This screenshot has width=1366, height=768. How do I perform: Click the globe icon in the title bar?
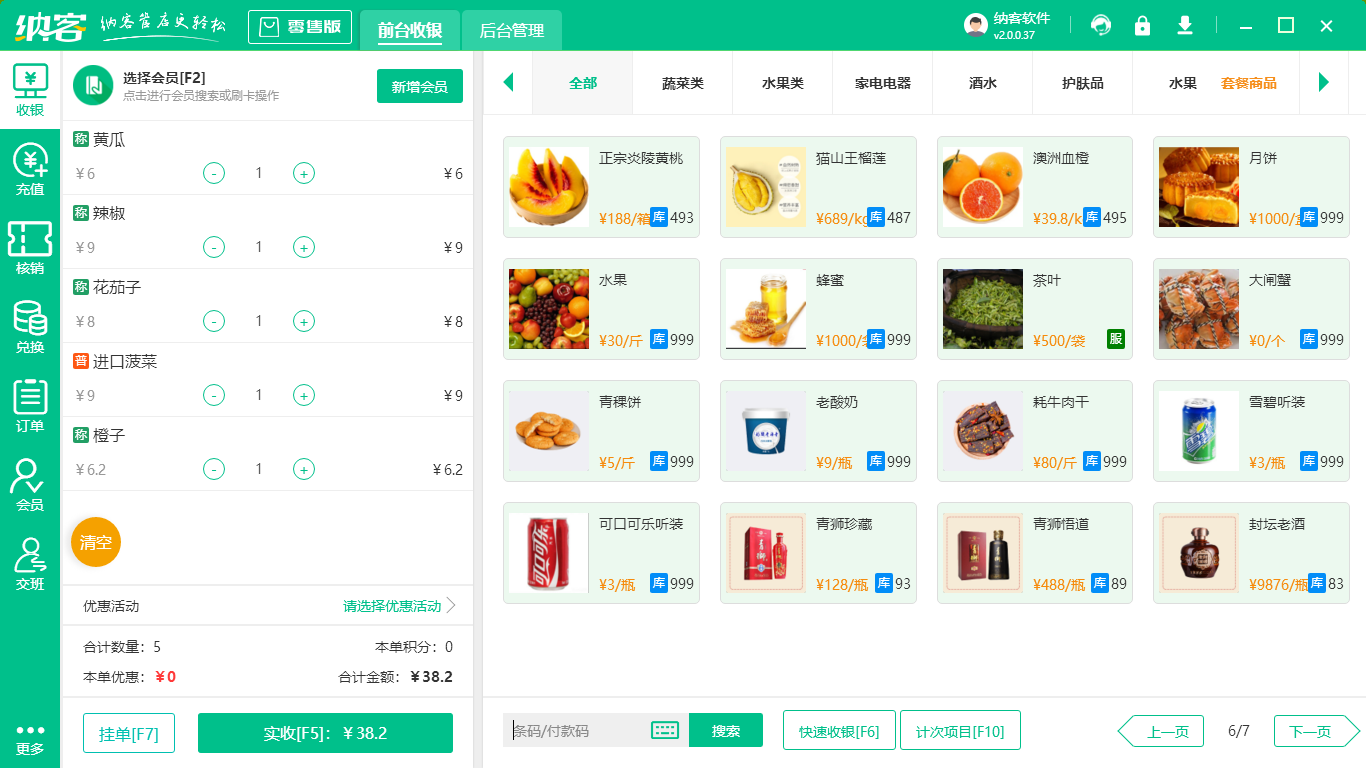pyautogui.click(x=1100, y=26)
